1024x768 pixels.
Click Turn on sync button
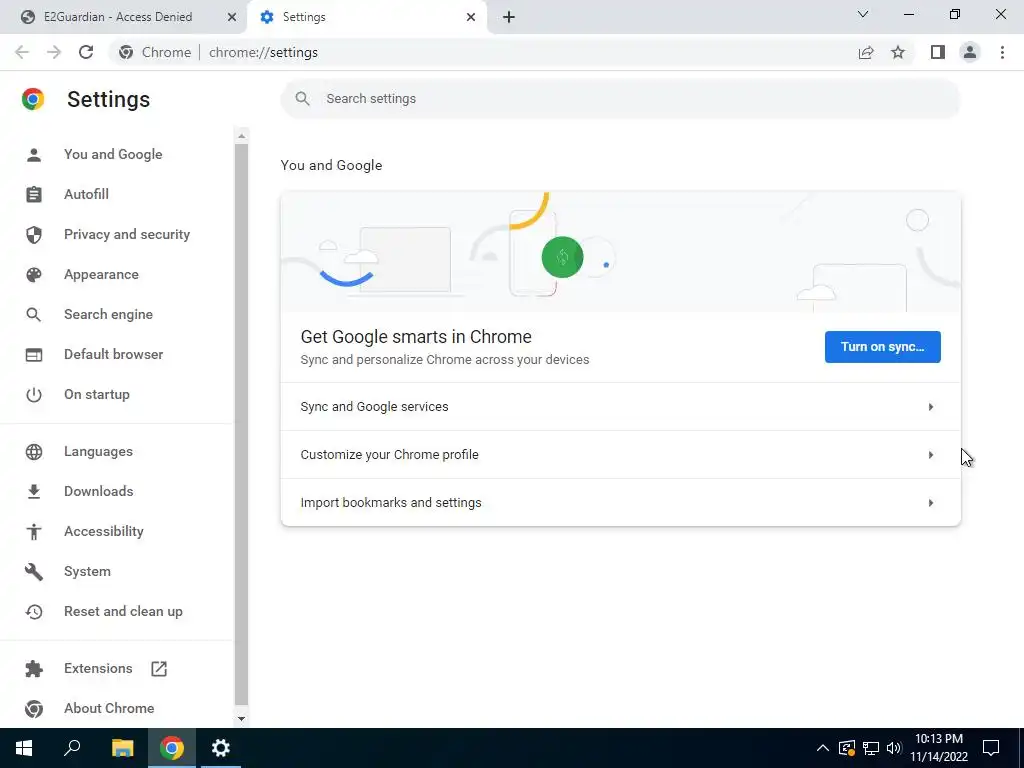coord(882,347)
